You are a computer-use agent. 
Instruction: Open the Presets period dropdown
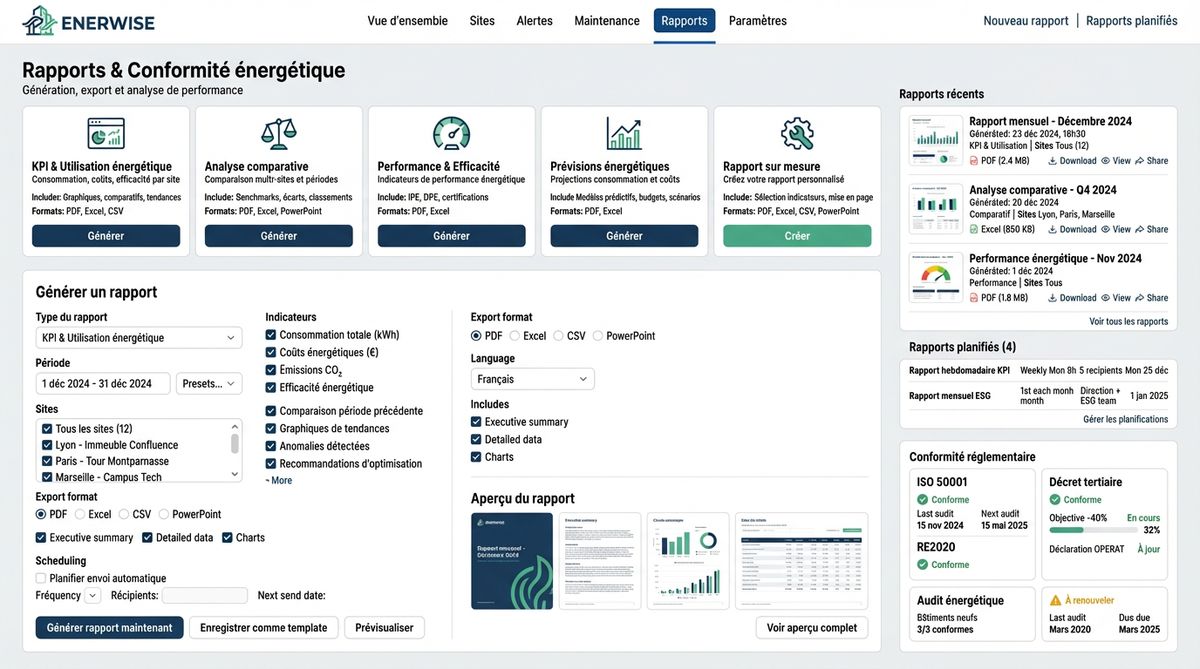pyautogui.click(x=210, y=384)
